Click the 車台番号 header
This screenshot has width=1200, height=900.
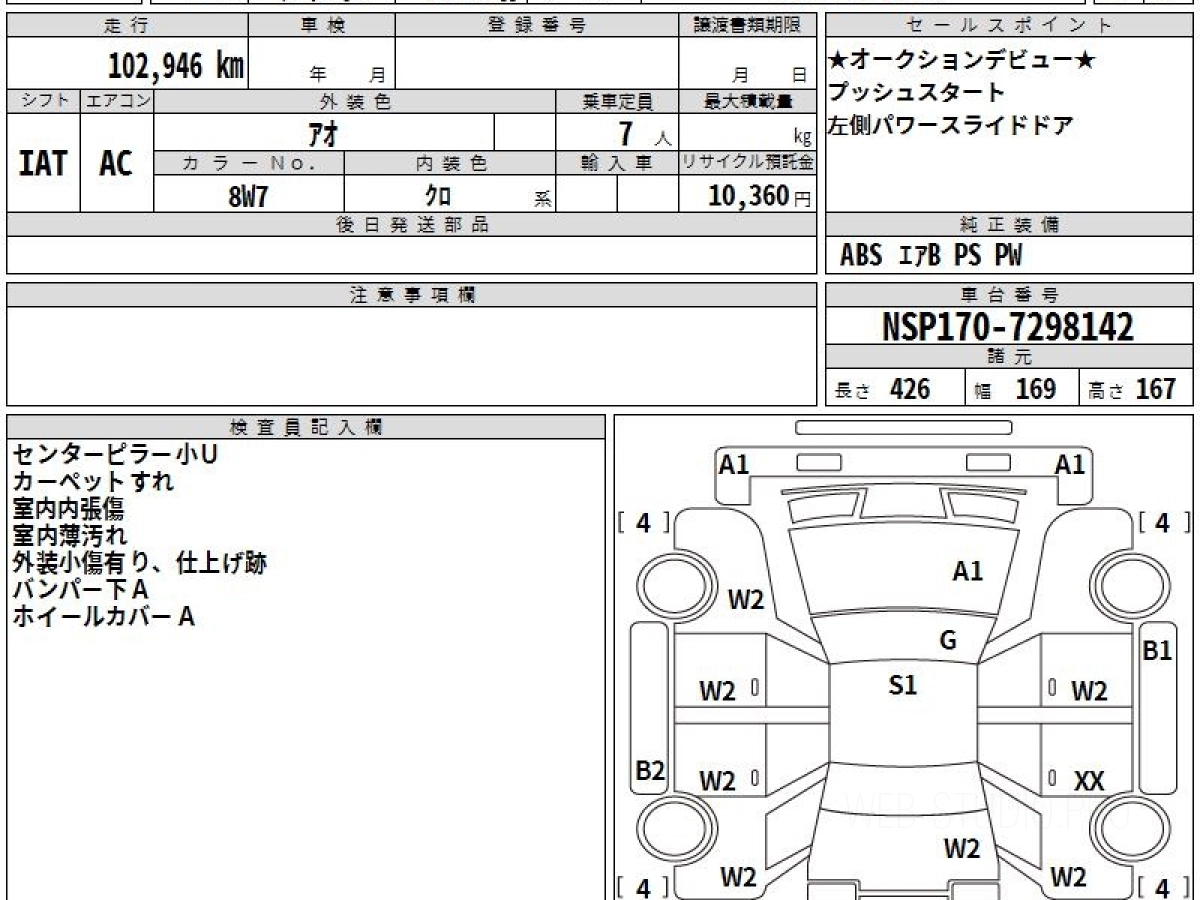[x=1009, y=294]
